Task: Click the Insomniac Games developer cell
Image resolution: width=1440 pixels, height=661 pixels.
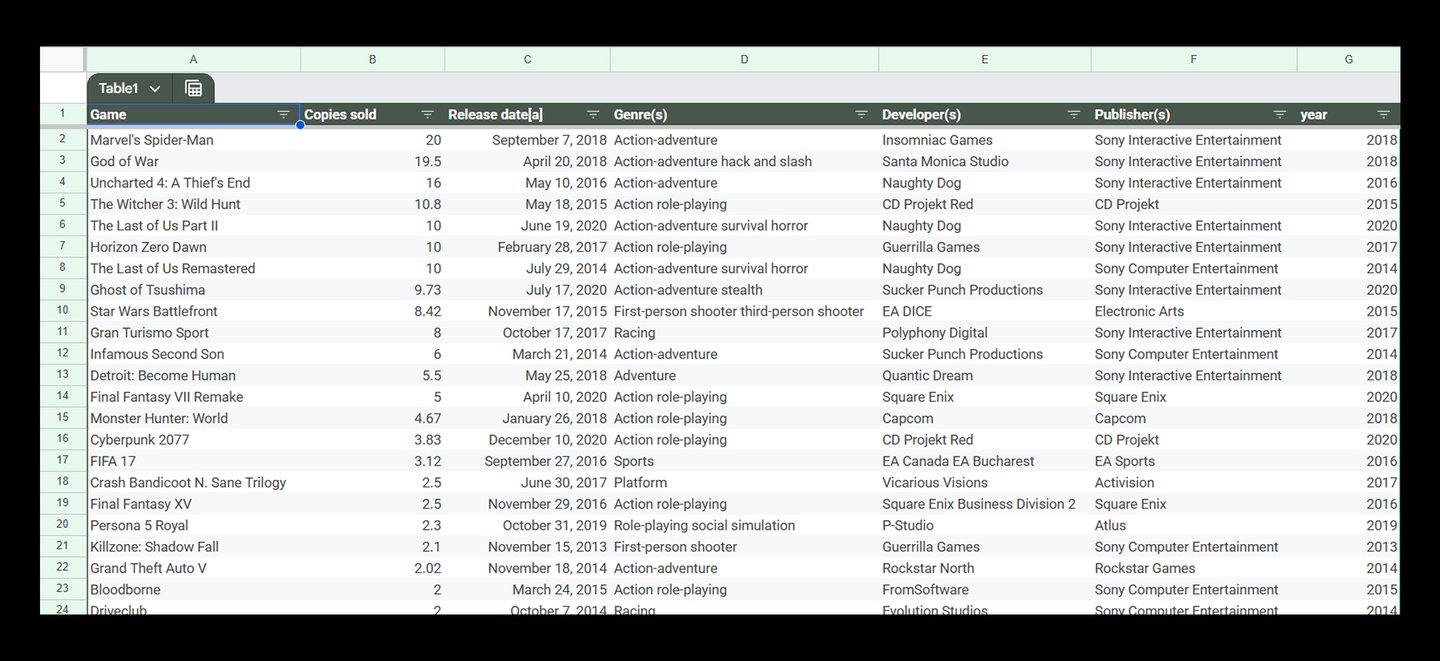Action: [x=985, y=140]
